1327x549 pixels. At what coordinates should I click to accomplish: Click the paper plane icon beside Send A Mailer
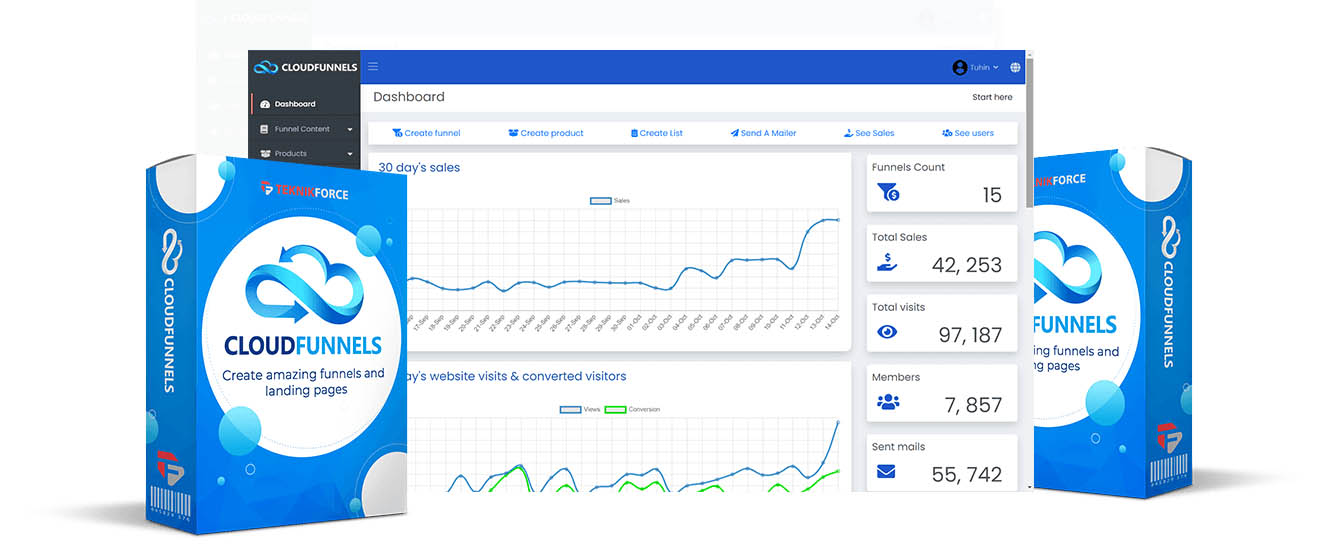[734, 133]
